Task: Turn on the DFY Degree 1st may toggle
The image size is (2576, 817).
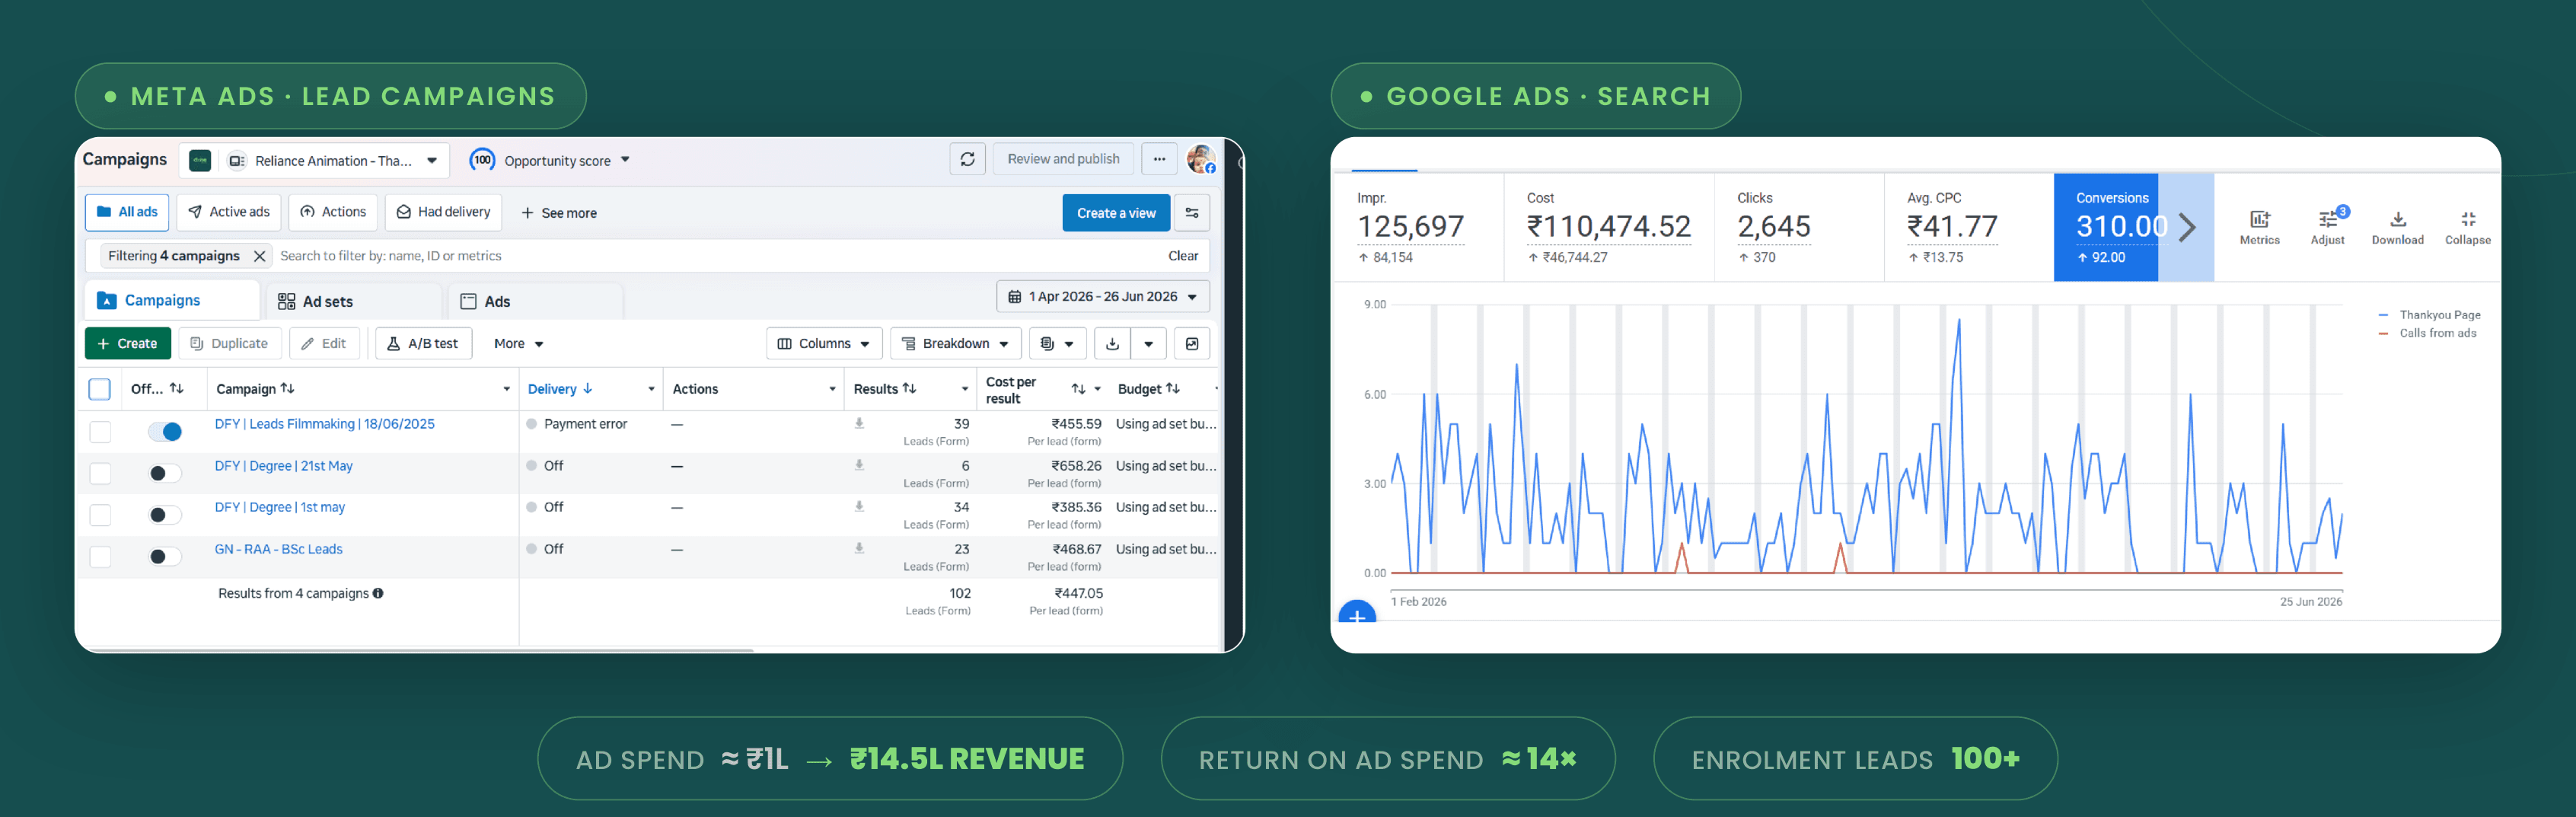Action: point(165,515)
